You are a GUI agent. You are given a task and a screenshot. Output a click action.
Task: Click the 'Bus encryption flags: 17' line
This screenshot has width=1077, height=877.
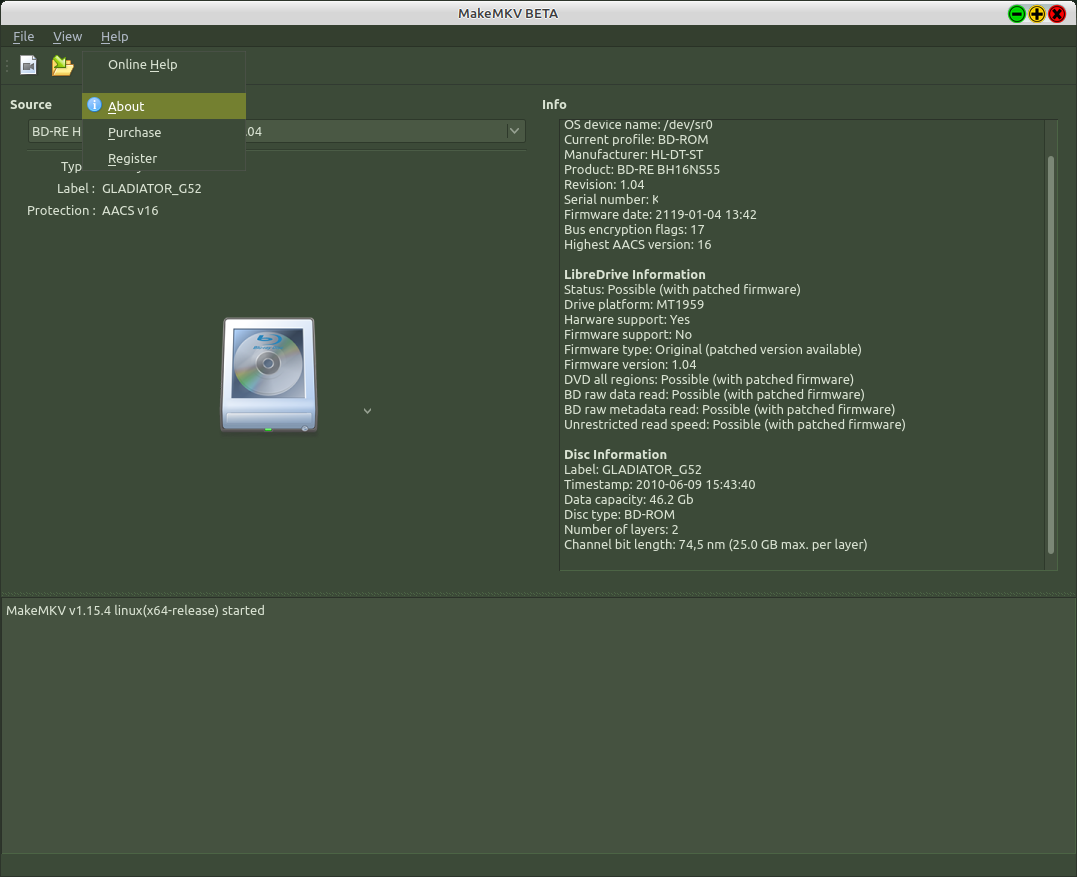tap(634, 229)
